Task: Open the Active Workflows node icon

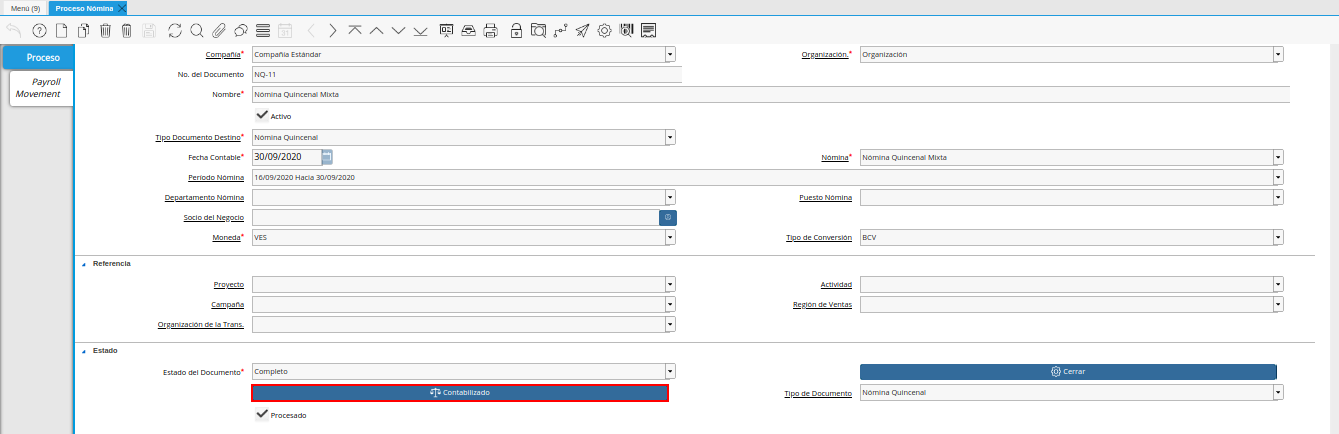Action: (560, 30)
